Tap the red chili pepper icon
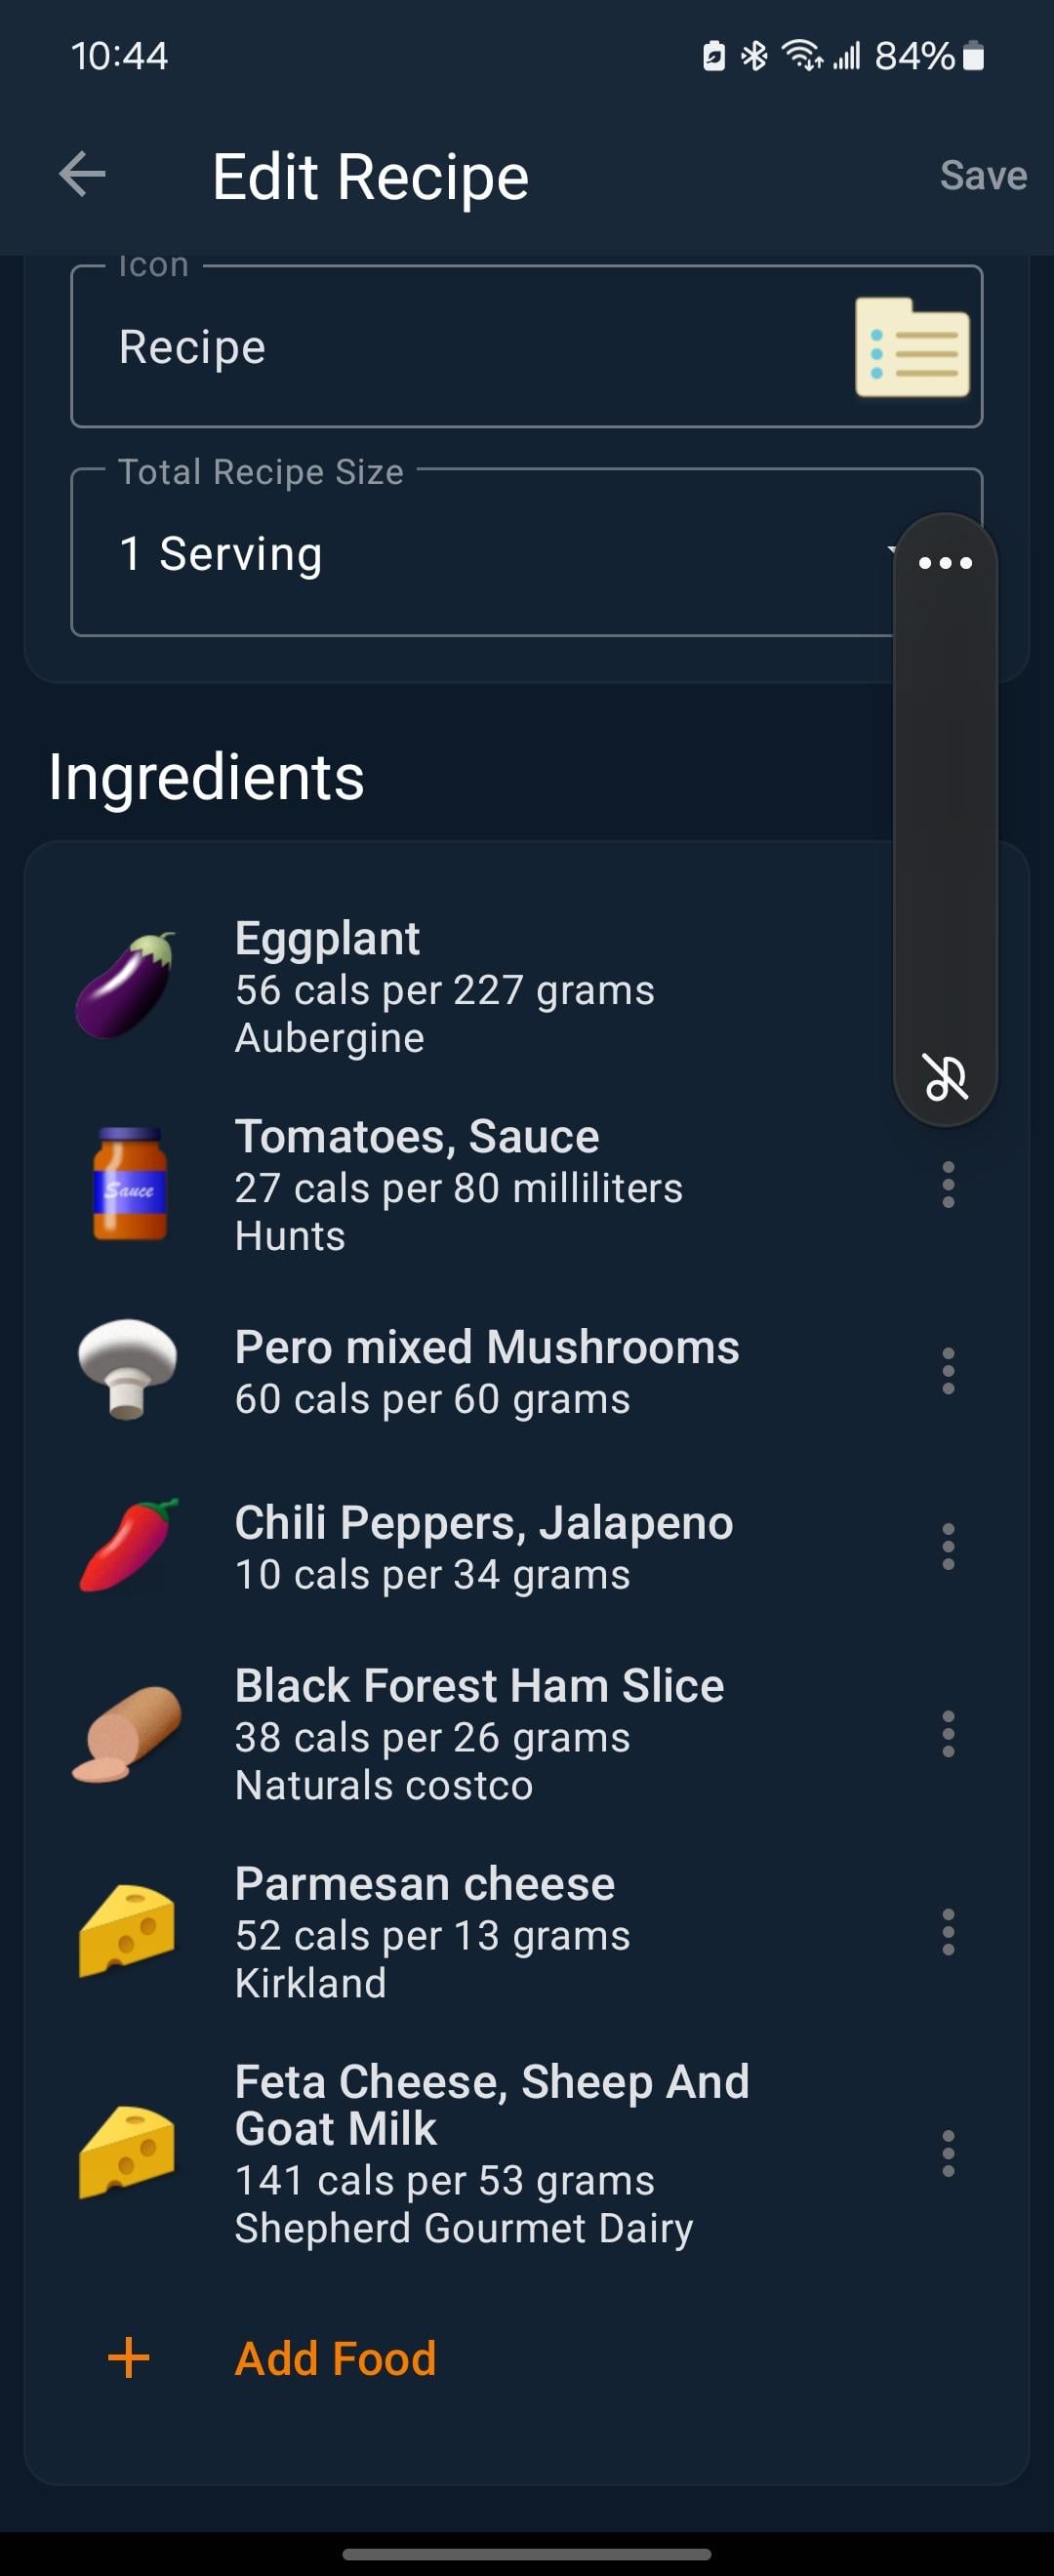1054x2576 pixels. pos(128,1545)
